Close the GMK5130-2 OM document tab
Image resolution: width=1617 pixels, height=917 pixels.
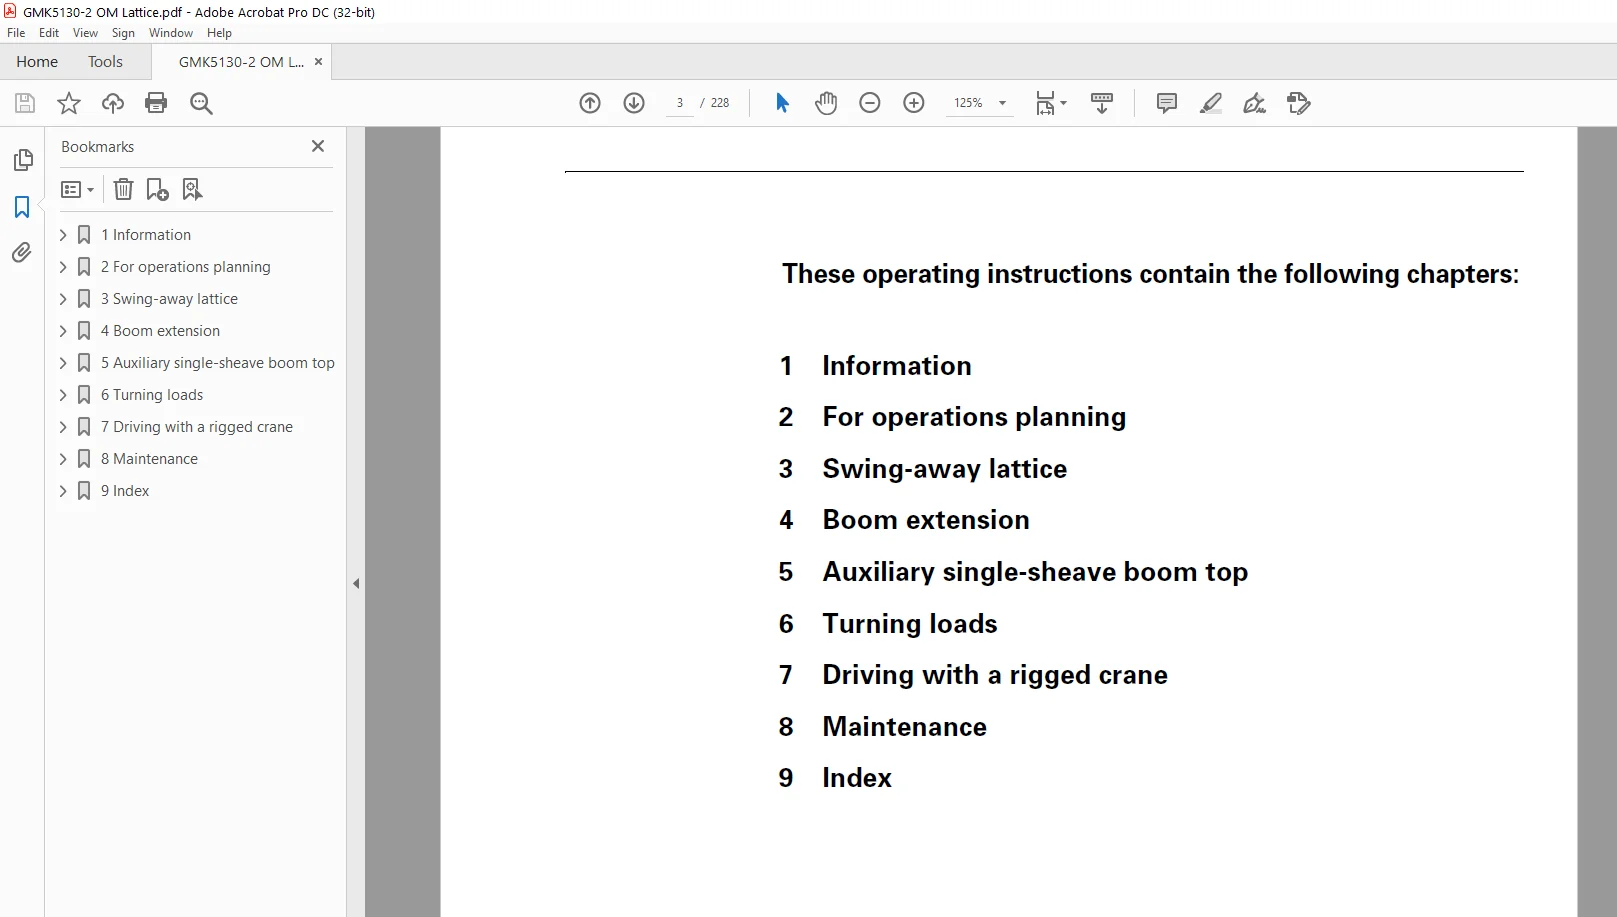click(x=318, y=62)
